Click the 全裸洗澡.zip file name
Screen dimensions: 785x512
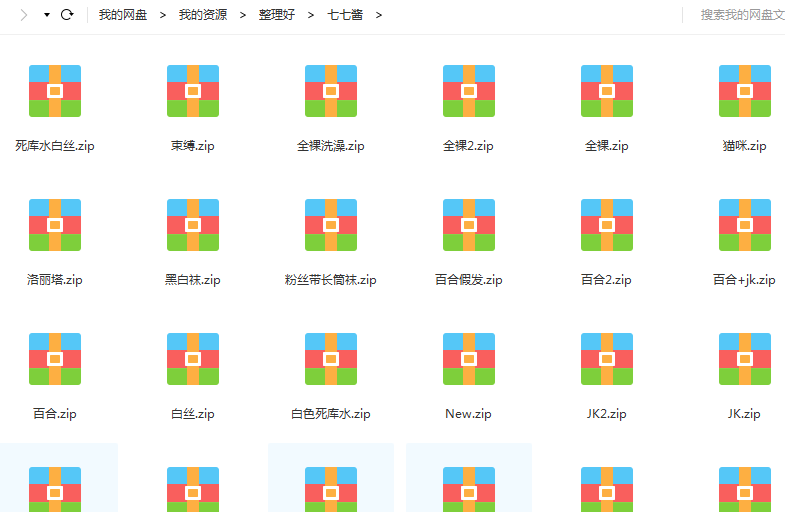[x=331, y=146]
